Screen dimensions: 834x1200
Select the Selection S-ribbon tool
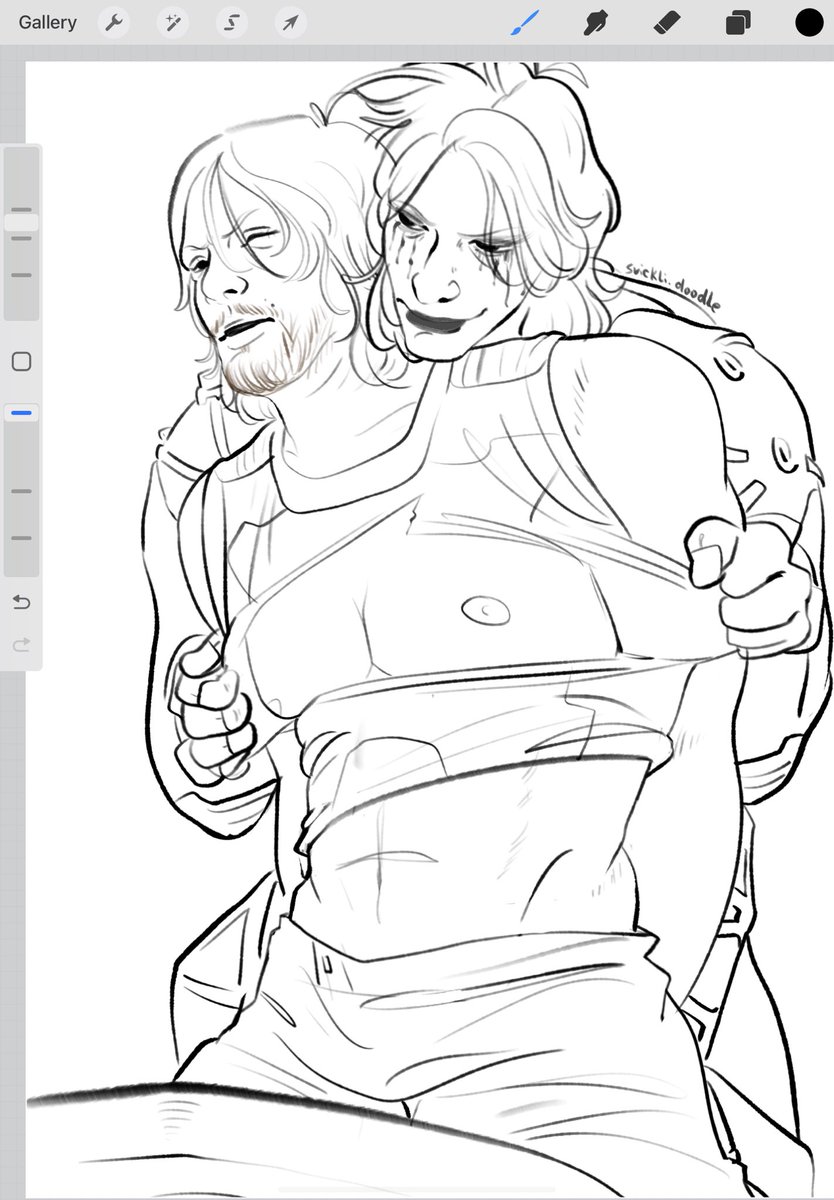pos(232,23)
